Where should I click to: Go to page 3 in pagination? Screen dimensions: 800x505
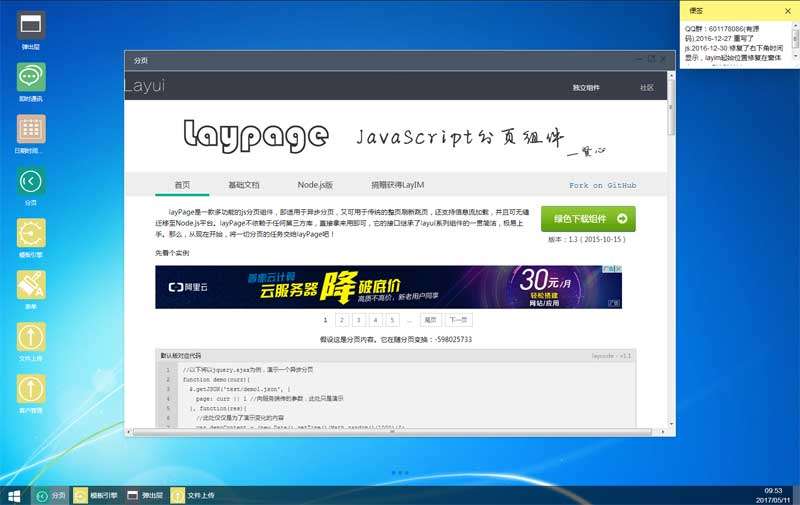tap(358, 320)
